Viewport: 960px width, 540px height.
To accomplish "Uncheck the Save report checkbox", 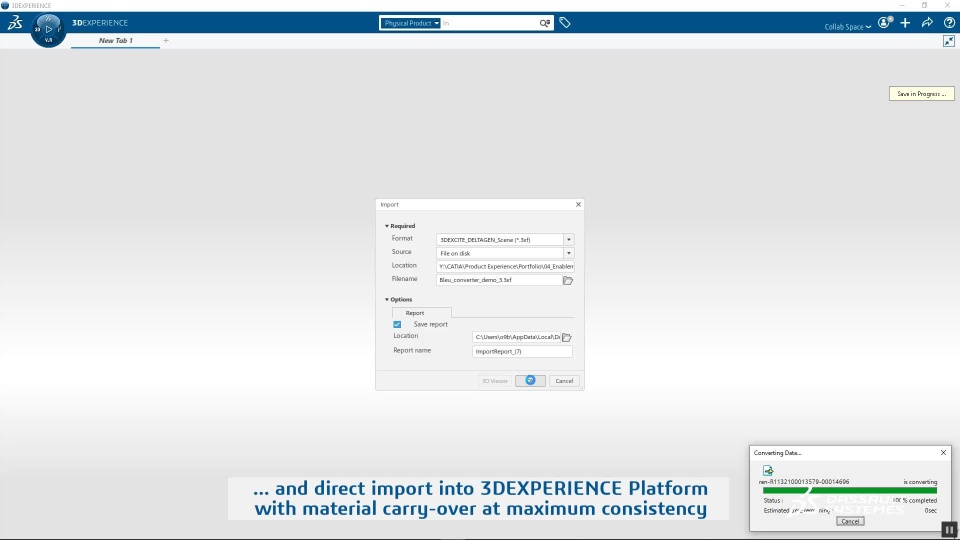I will click(x=397, y=324).
